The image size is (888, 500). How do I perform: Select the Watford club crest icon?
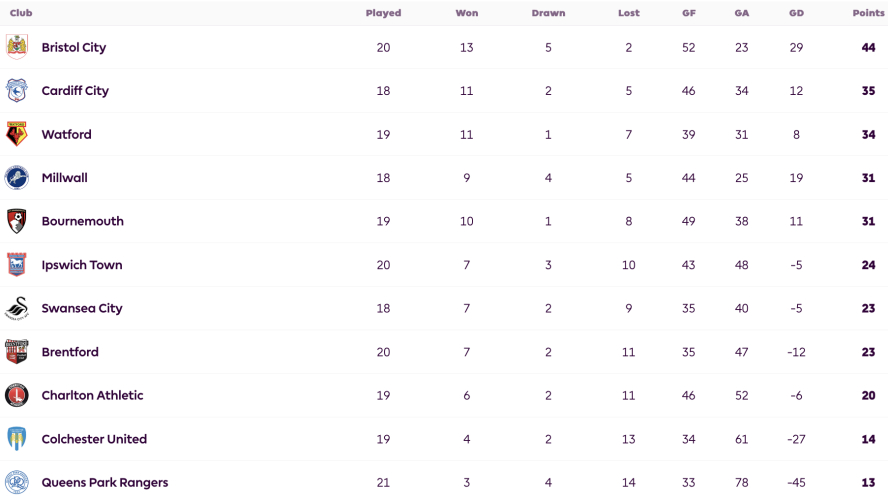tap(17, 134)
